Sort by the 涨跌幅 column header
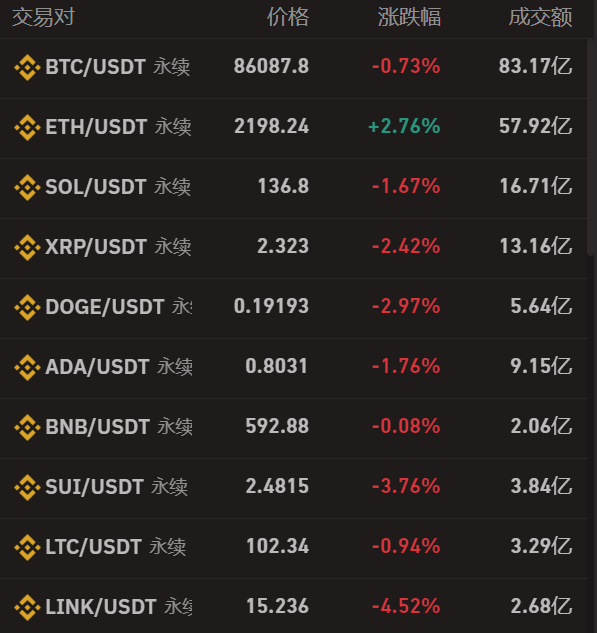Viewport: 597px width, 633px height. 409,17
